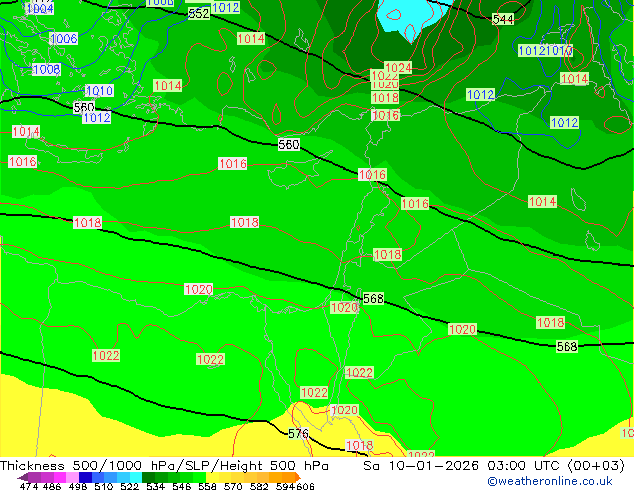Click the red 1024 pressure label
The height and width of the screenshot is (490, 634).
pyautogui.click(x=398, y=67)
